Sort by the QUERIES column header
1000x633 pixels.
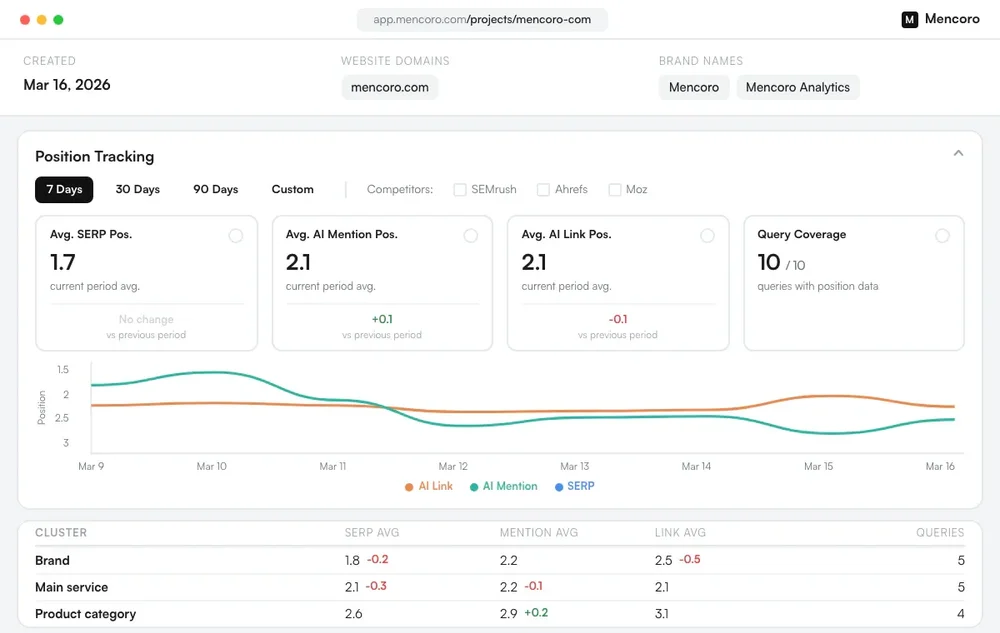(940, 532)
